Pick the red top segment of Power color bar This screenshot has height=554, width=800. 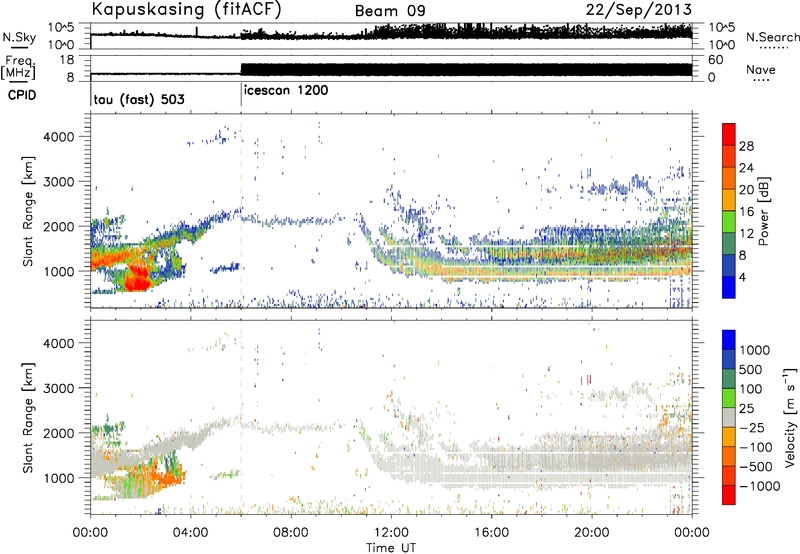click(729, 134)
